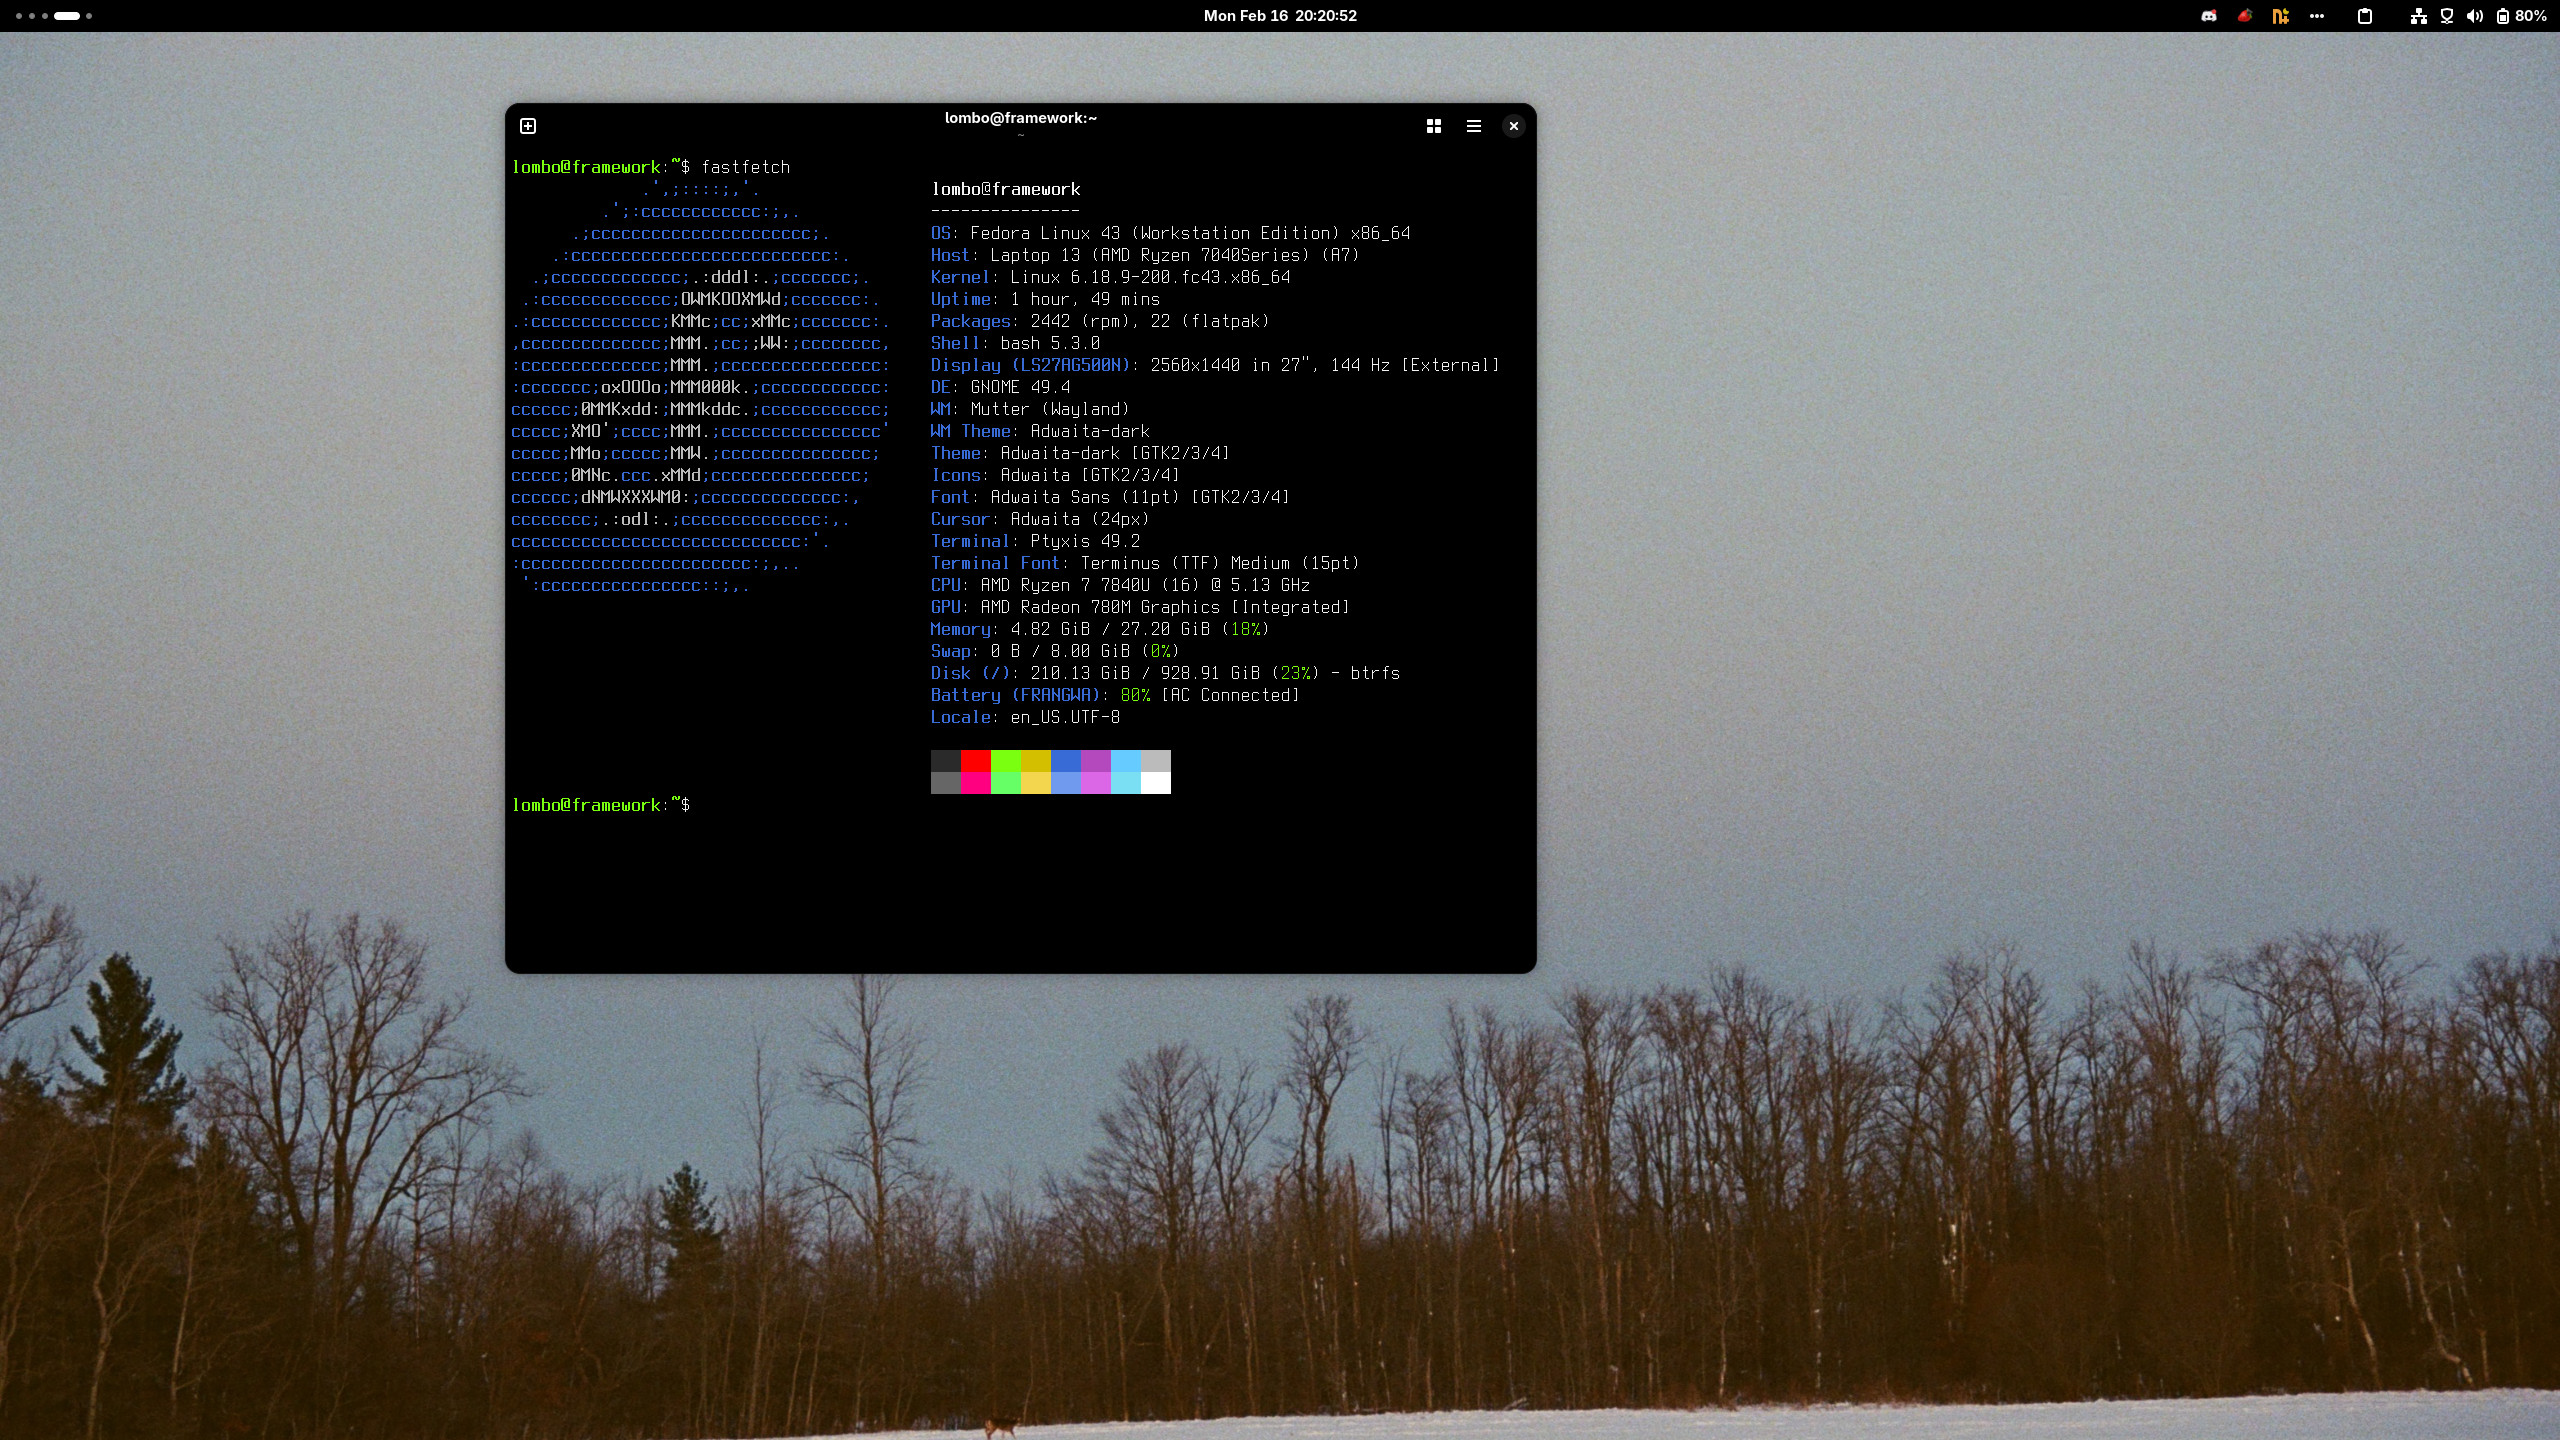Close the terminal window
This screenshot has height=1440, width=2560.
click(1513, 126)
